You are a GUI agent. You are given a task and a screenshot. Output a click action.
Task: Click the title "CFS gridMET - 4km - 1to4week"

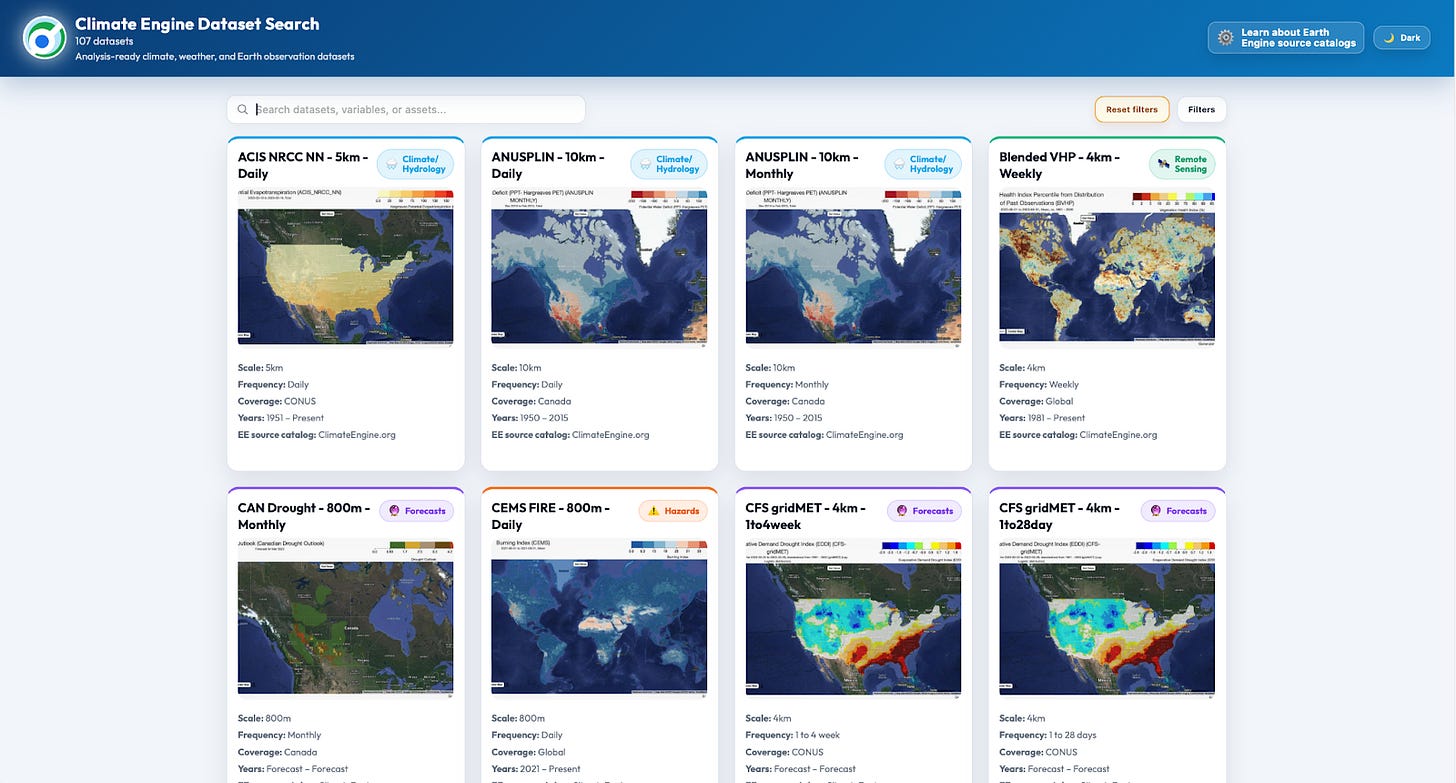(806, 516)
